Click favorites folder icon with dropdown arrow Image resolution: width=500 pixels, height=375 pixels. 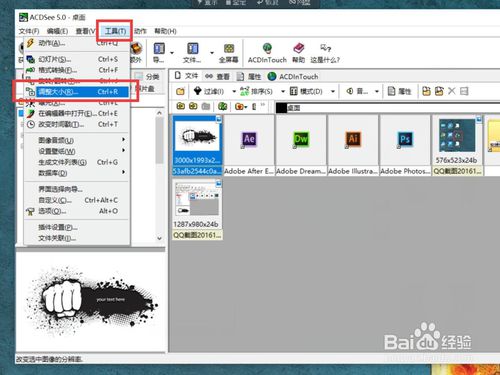click(x=241, y=106)
